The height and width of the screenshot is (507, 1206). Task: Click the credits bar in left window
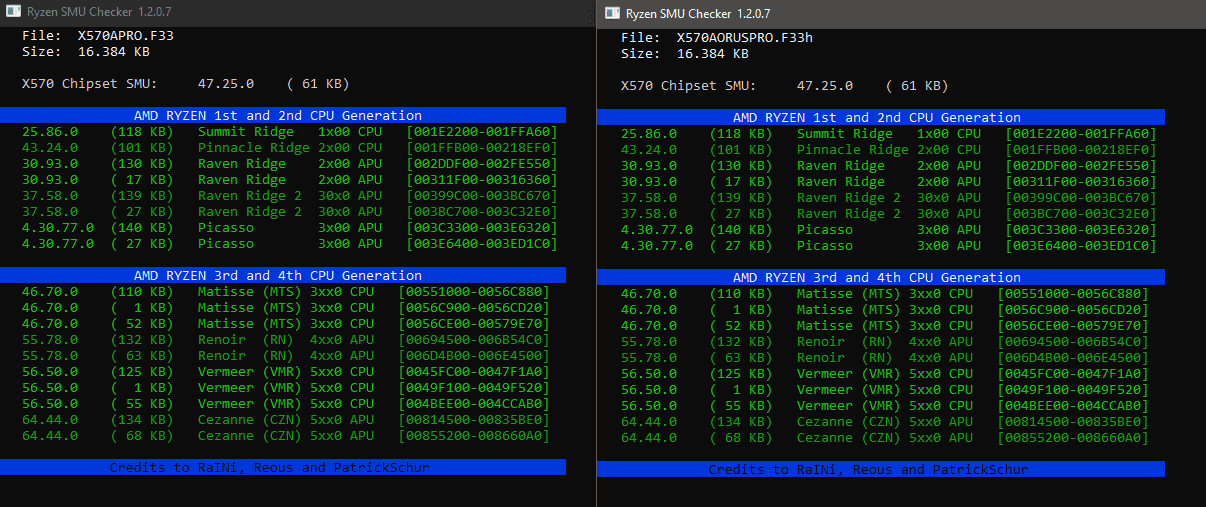tap(283, 467)
